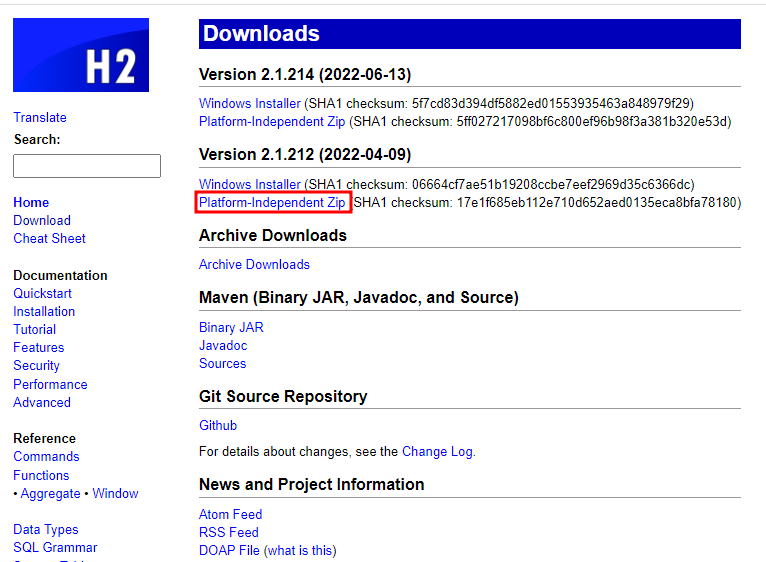Open the Advanced link
766x562 pixels.
[x=42, y=402]
